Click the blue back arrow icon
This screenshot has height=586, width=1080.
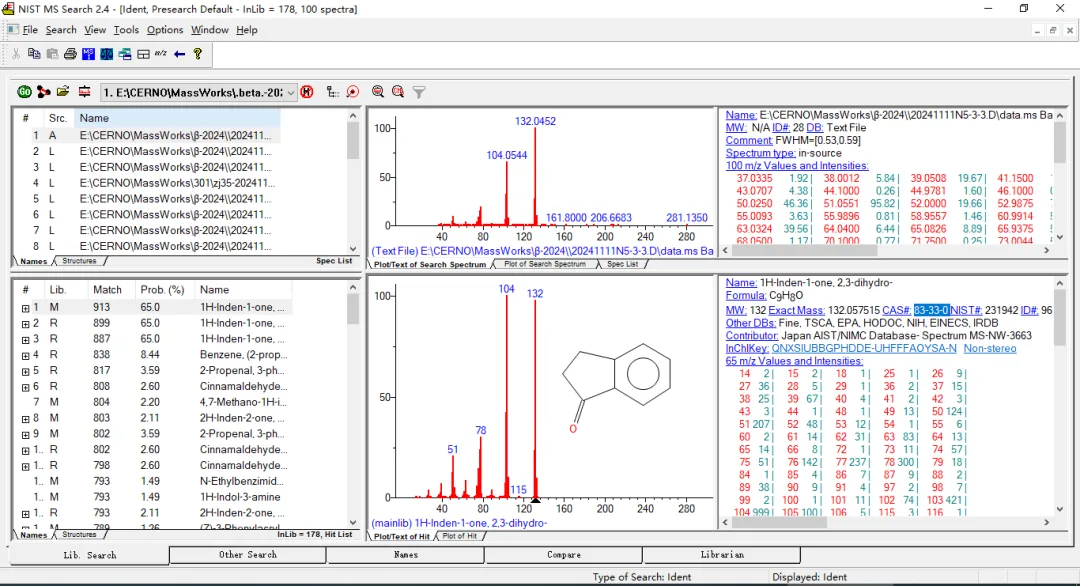tap(180, 54)
